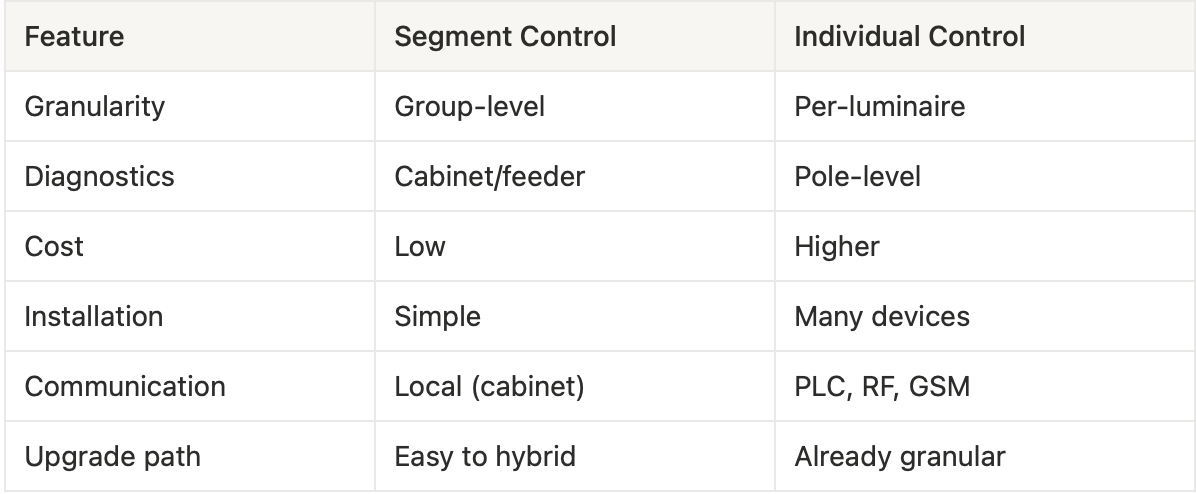Select the Segment Control column header
Viewport: 1196px width, 494px height.
(x=505, y=37)
